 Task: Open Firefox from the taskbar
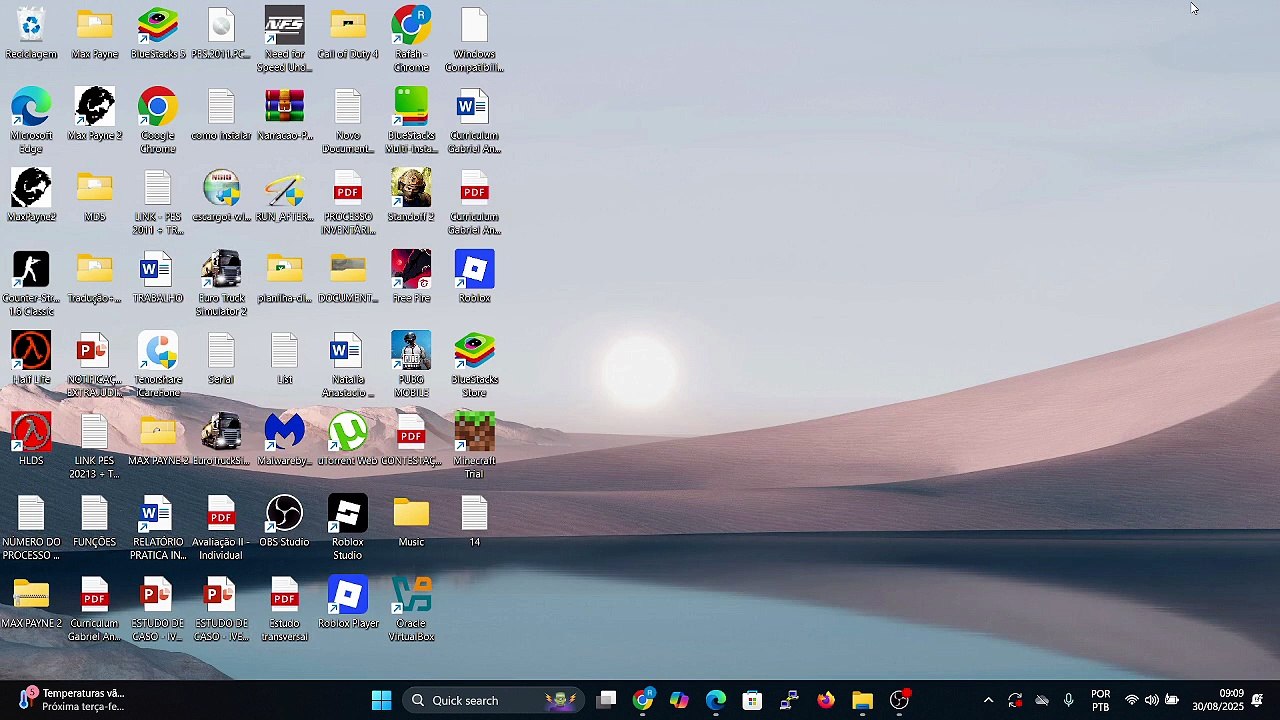[x=826, y=700]
